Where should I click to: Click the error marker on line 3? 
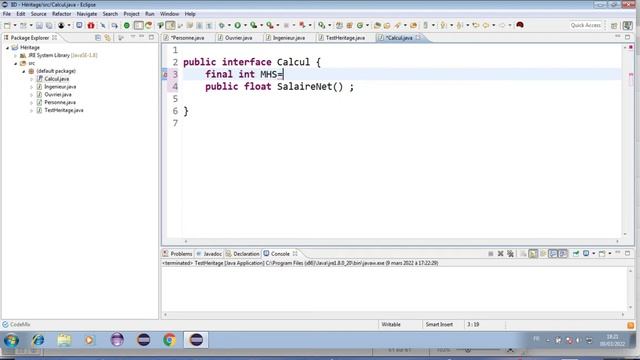tap(165, 74)
